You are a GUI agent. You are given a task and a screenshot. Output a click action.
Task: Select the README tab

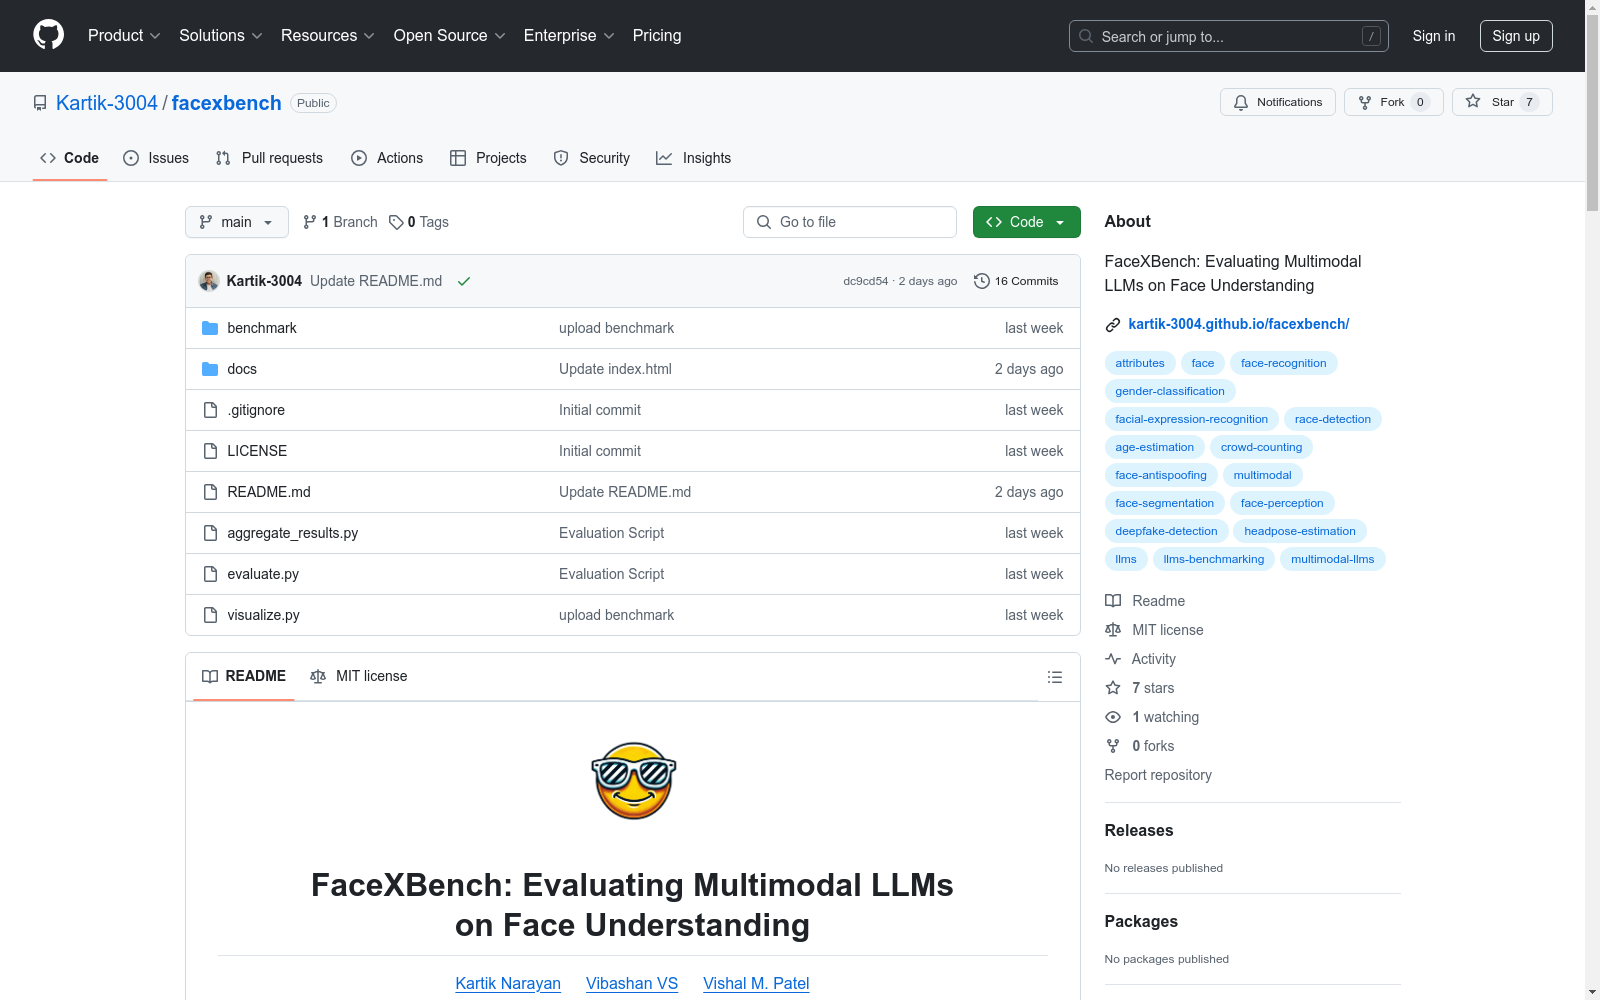(244, 677)
